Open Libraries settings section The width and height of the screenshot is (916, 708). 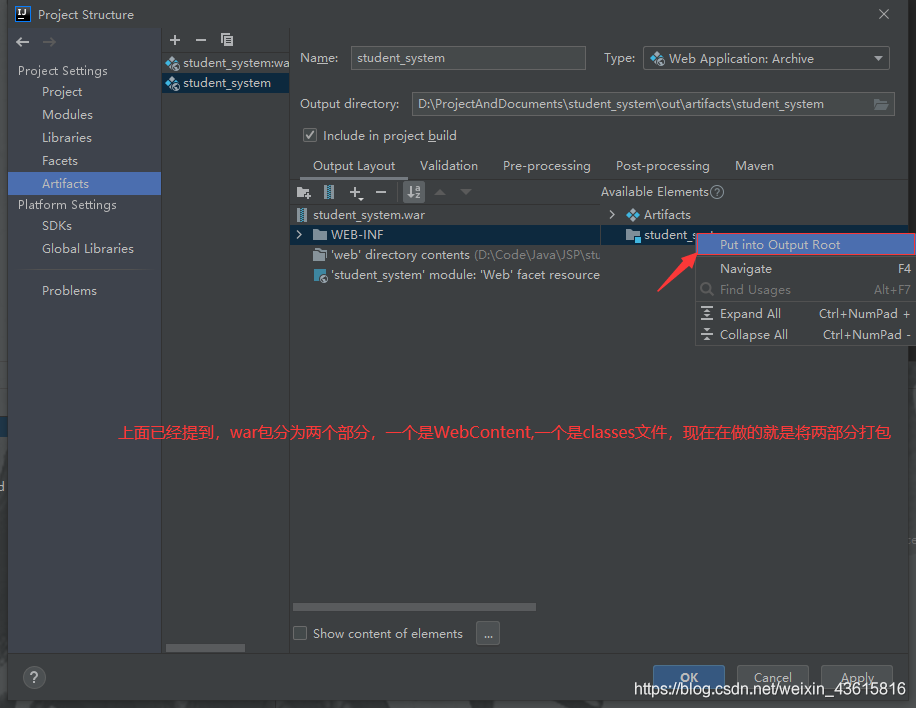coord(67,138)
